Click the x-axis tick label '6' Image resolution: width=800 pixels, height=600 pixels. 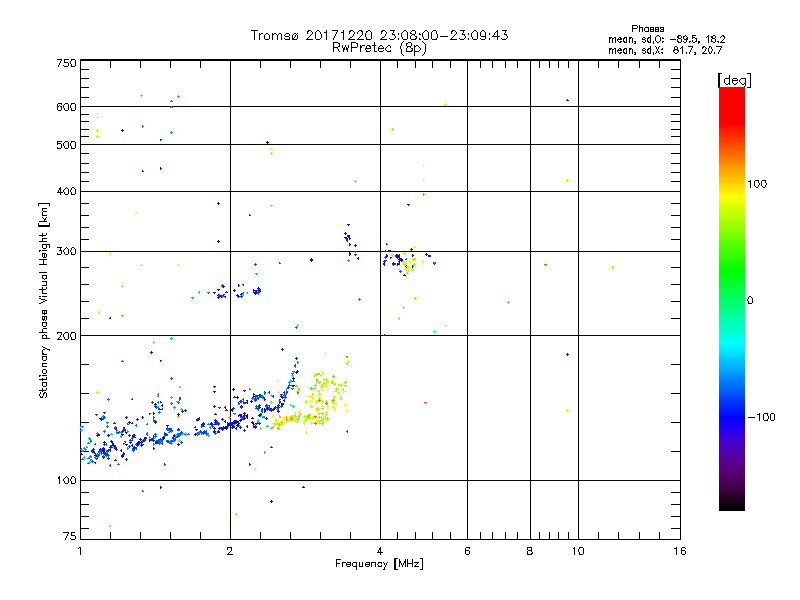coord(467,551)
